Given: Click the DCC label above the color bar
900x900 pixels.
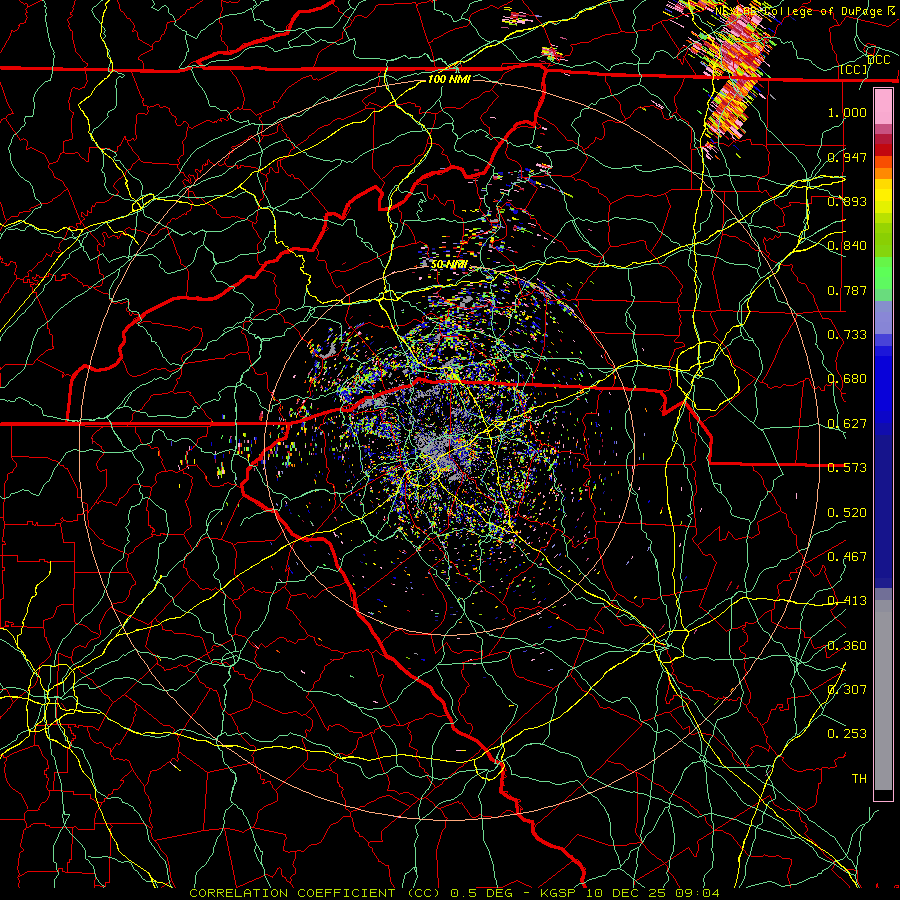Looking at the screenshot, I should (x=878, y=60).
